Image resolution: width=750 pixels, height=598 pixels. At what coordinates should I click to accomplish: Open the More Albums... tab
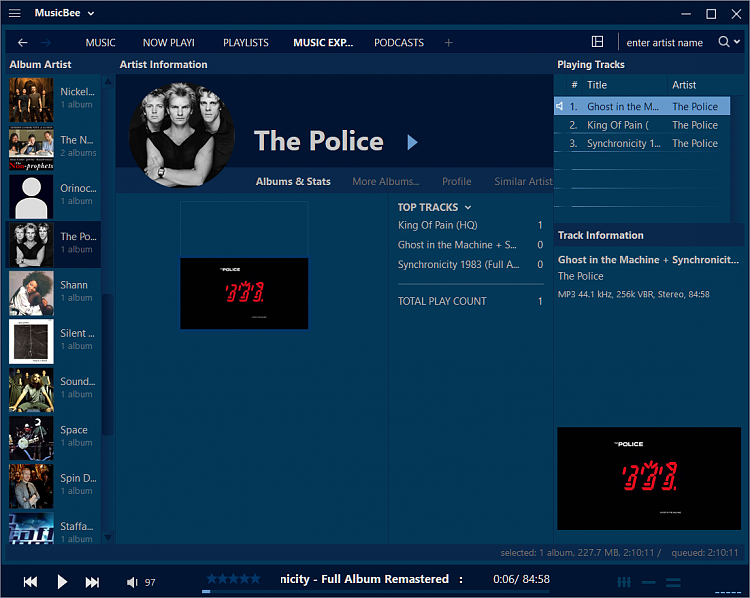(386, 181)
